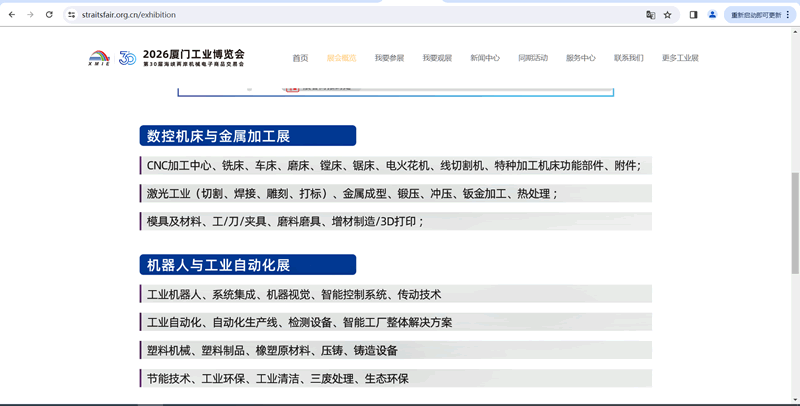Click the browser forward arrow
This screenshot has height=406, width=800.
pyautogui.click(x=29, y=15)
